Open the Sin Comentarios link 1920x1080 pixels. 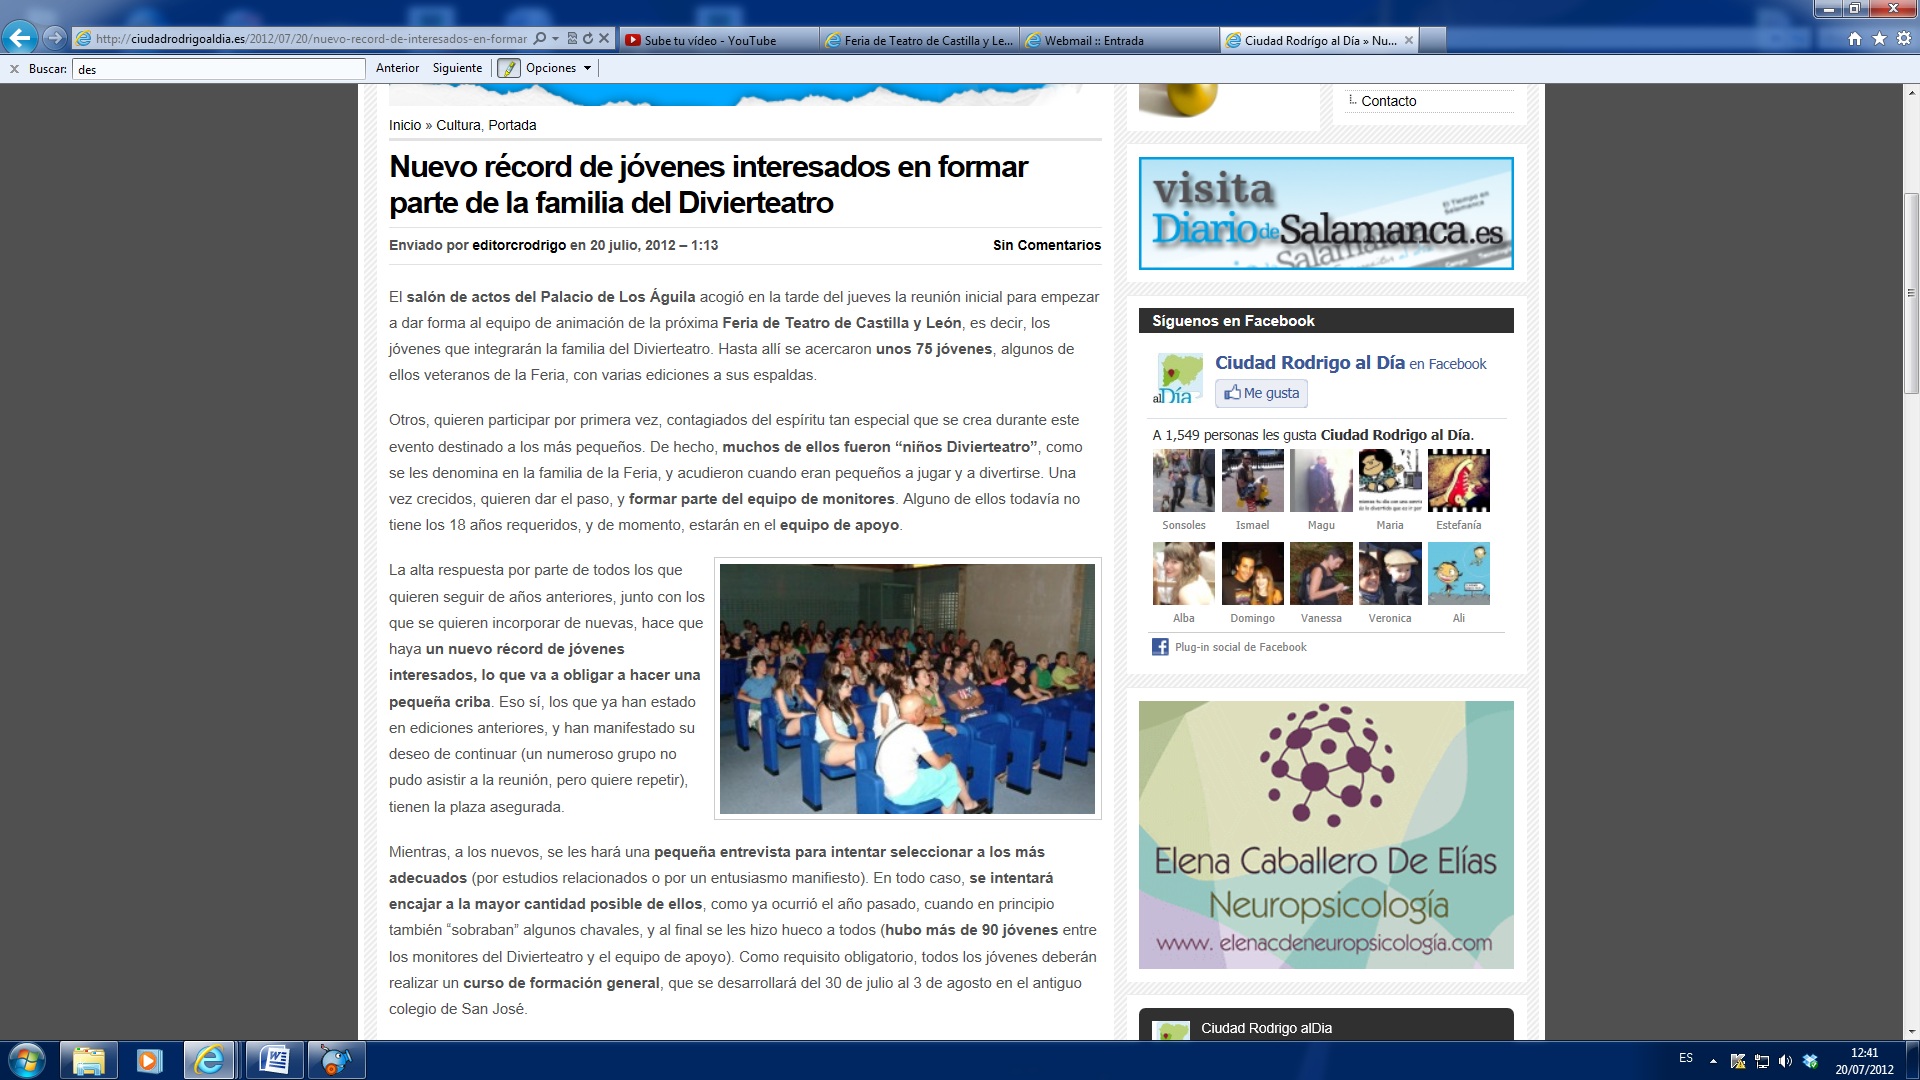(x=1047, y=245)
